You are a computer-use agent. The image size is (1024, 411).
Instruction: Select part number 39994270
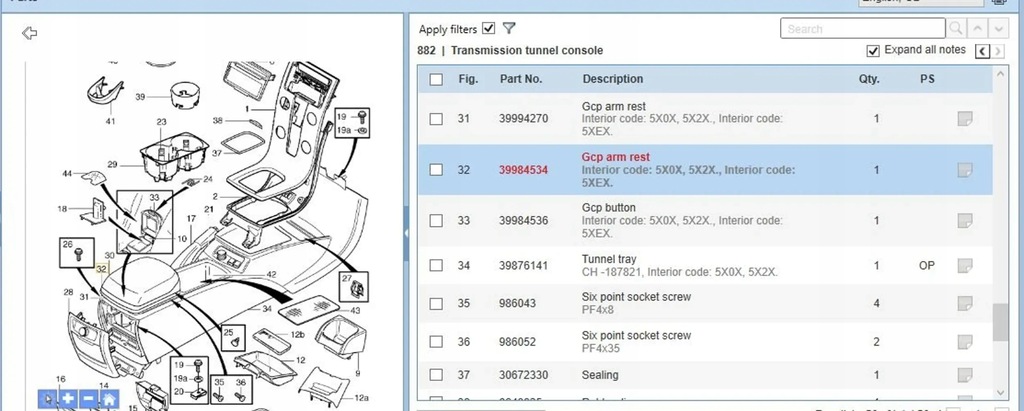(x=523, y=119)
